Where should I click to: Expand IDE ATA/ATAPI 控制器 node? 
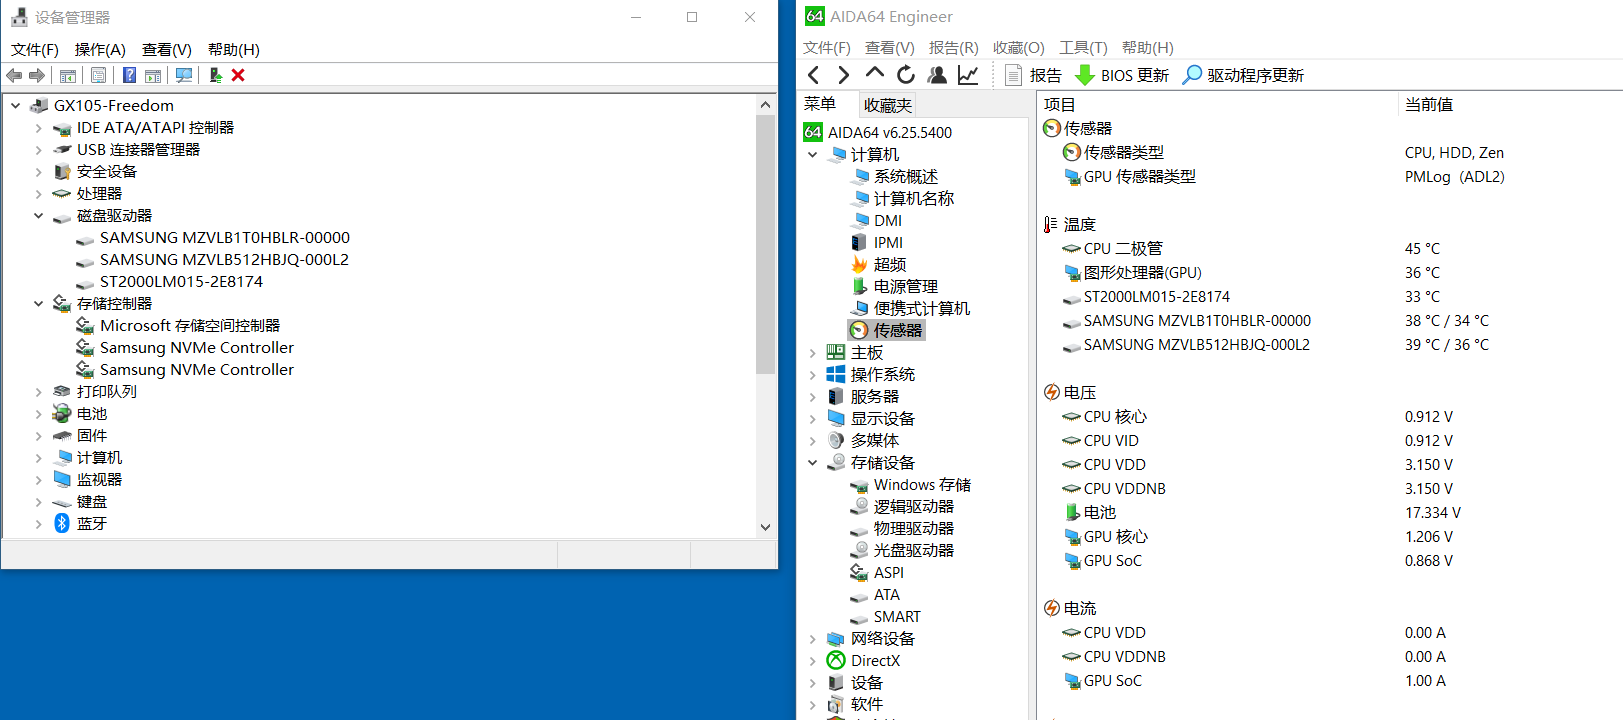click(x=39, y=127)
